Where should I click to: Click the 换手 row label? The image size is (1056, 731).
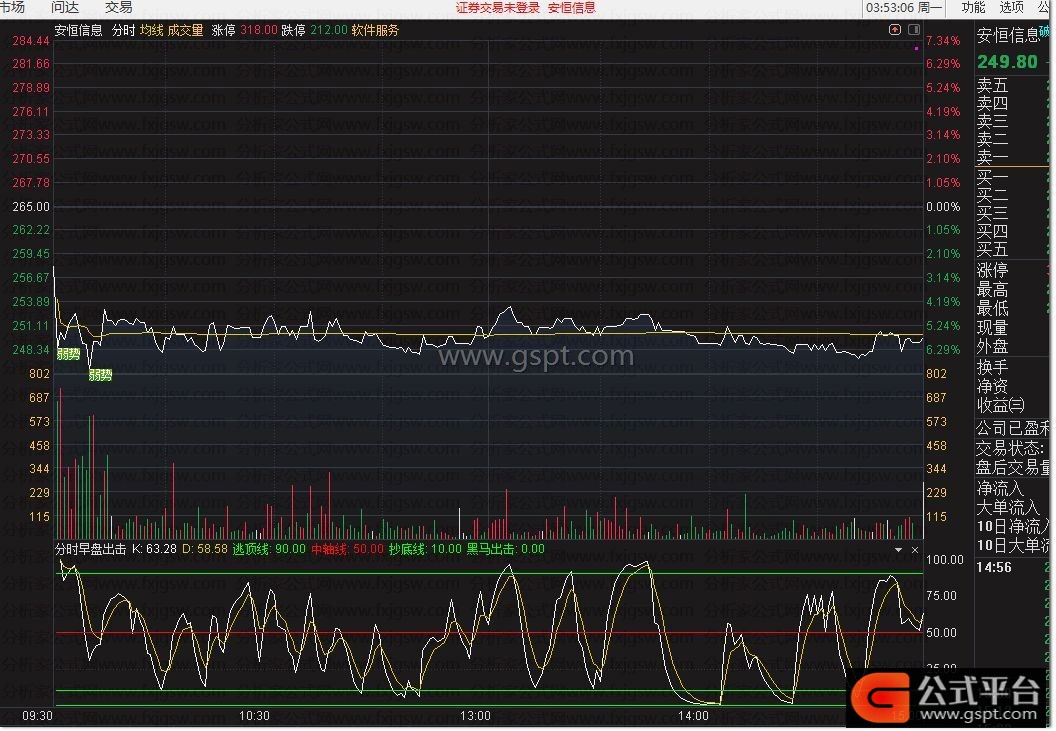coord(993,368)
